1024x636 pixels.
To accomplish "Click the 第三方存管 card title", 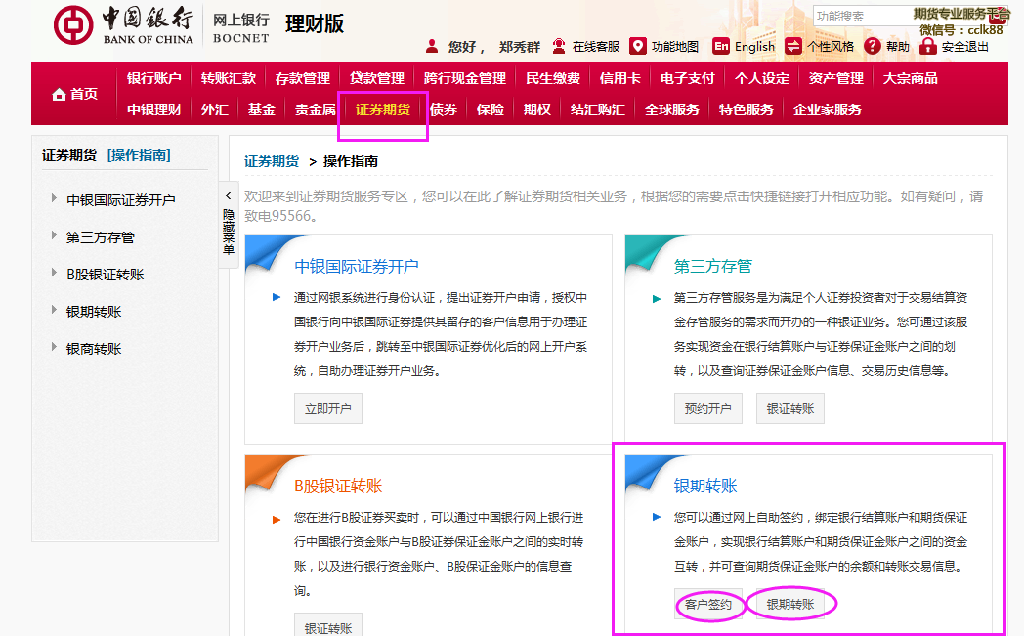I will (712, 266).
